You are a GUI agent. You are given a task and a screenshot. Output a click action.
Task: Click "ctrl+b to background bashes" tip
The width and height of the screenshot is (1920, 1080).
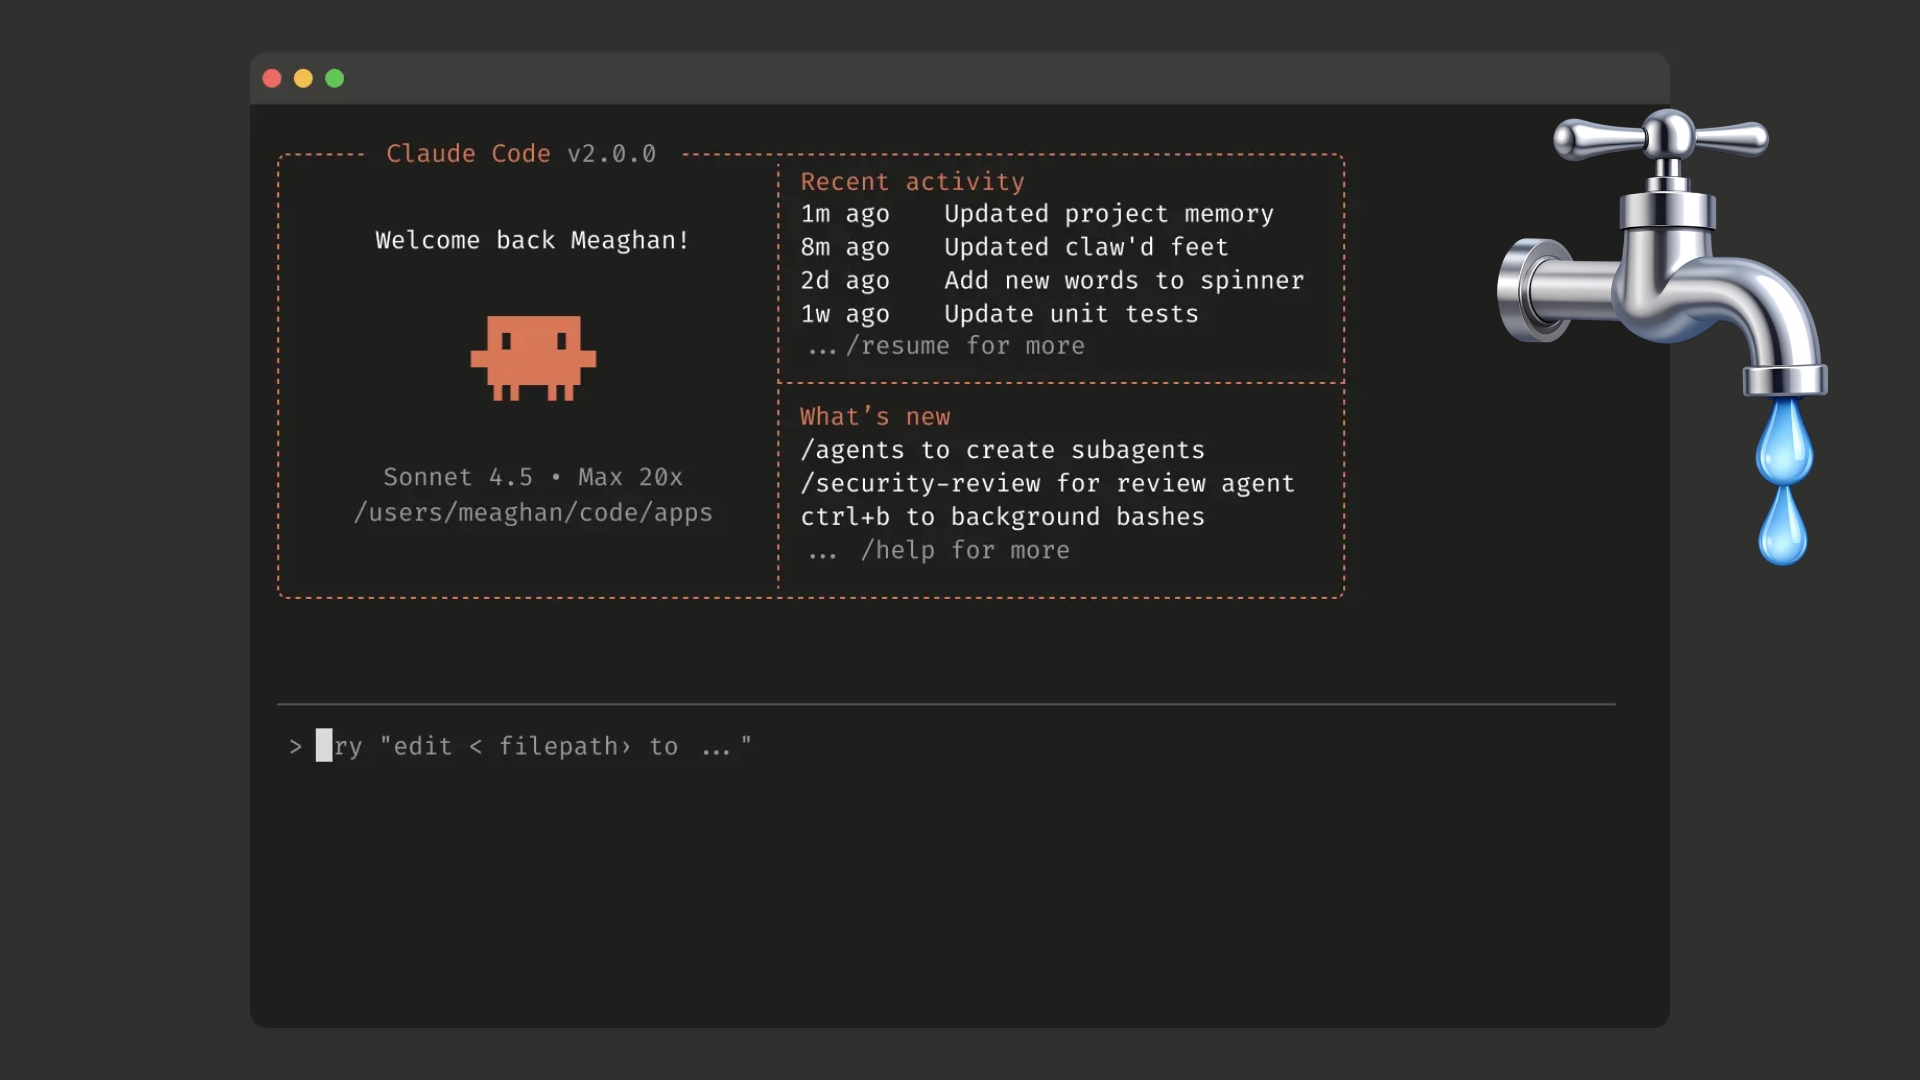click(x=1002, y=517)
